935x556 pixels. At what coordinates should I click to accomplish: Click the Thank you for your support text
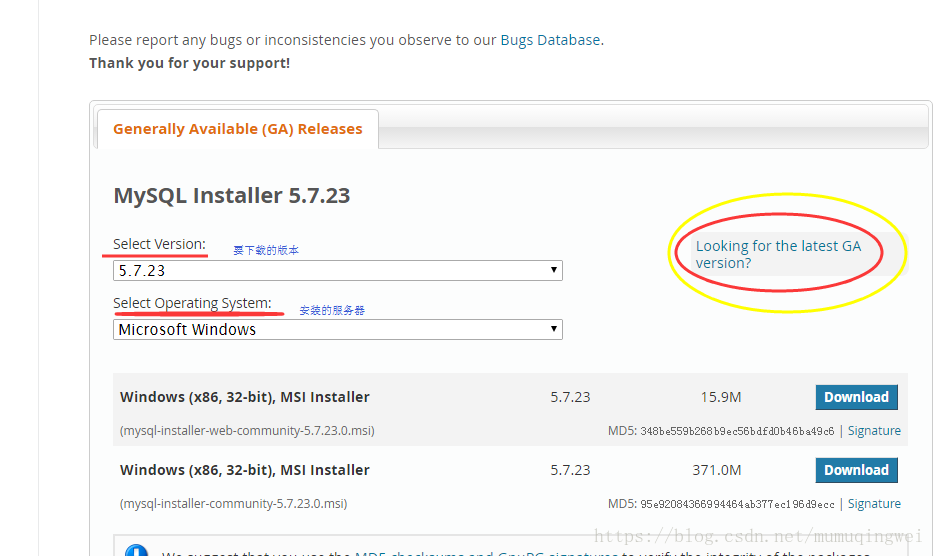[x=190, y=63]
